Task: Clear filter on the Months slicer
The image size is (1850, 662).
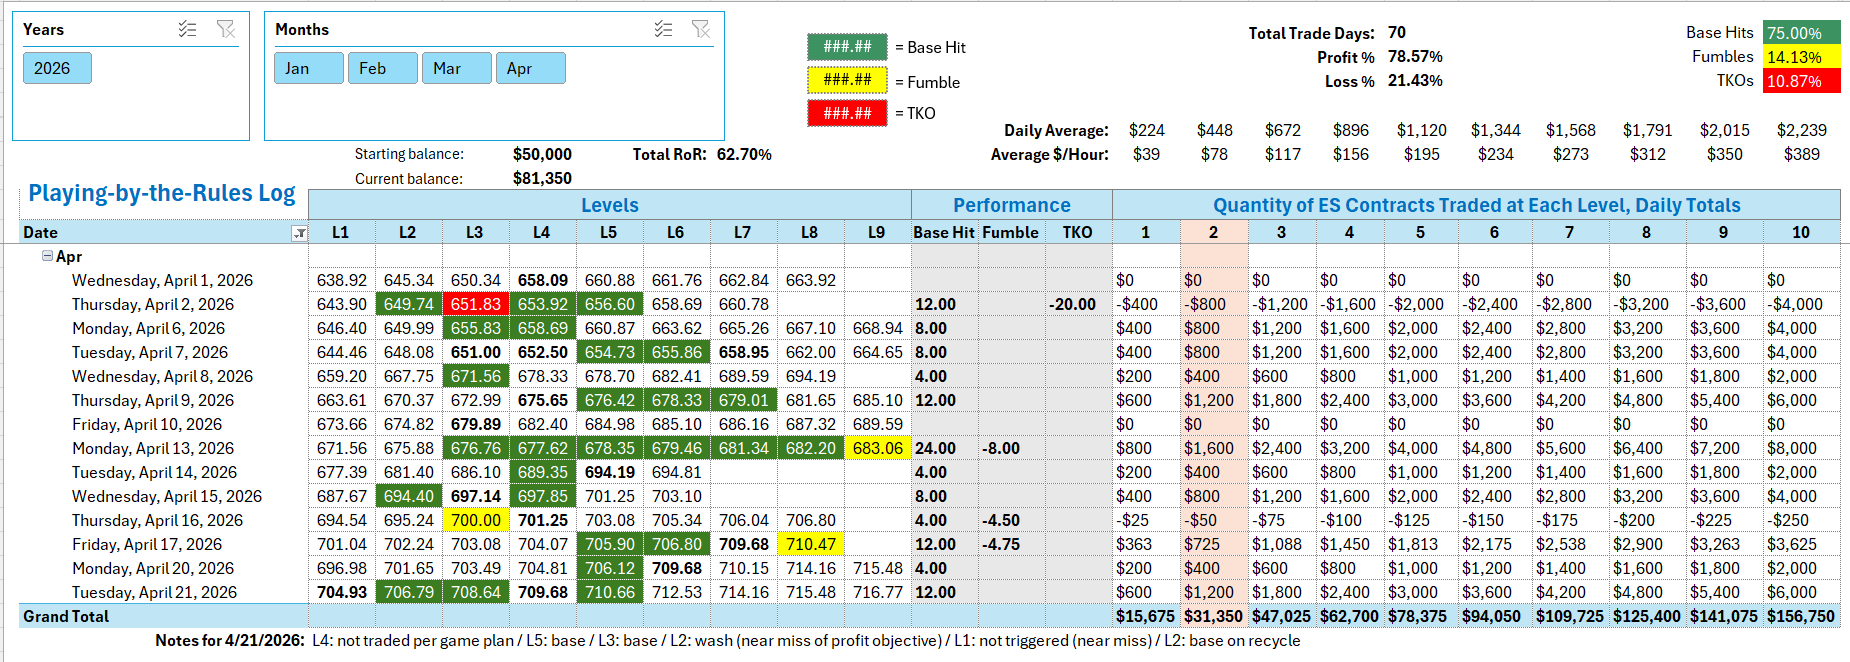Action: (x=701, y=29)
